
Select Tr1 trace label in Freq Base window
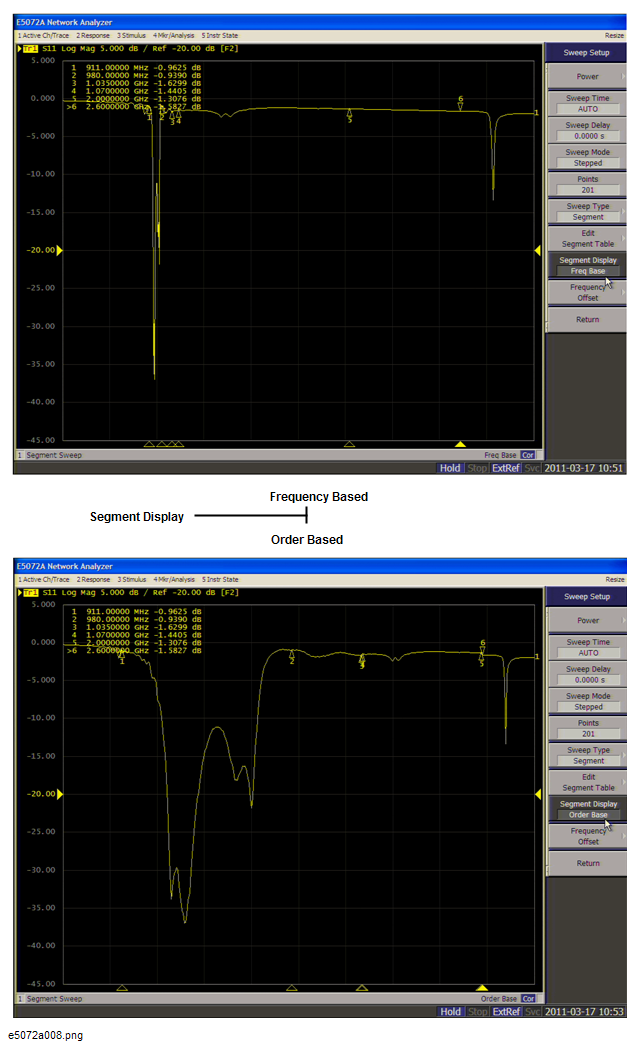point(31,49)
